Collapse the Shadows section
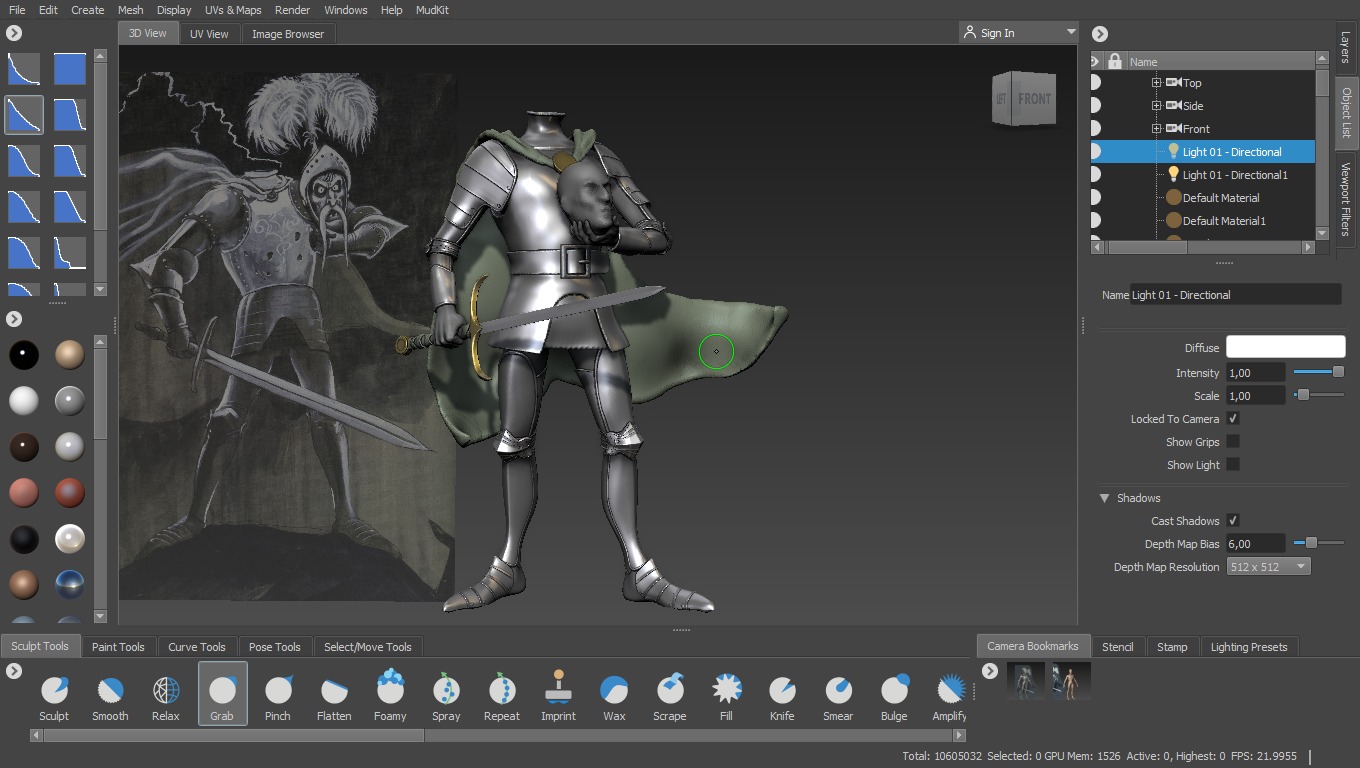The image size is (1360, 768). [x=1104, y=498]
